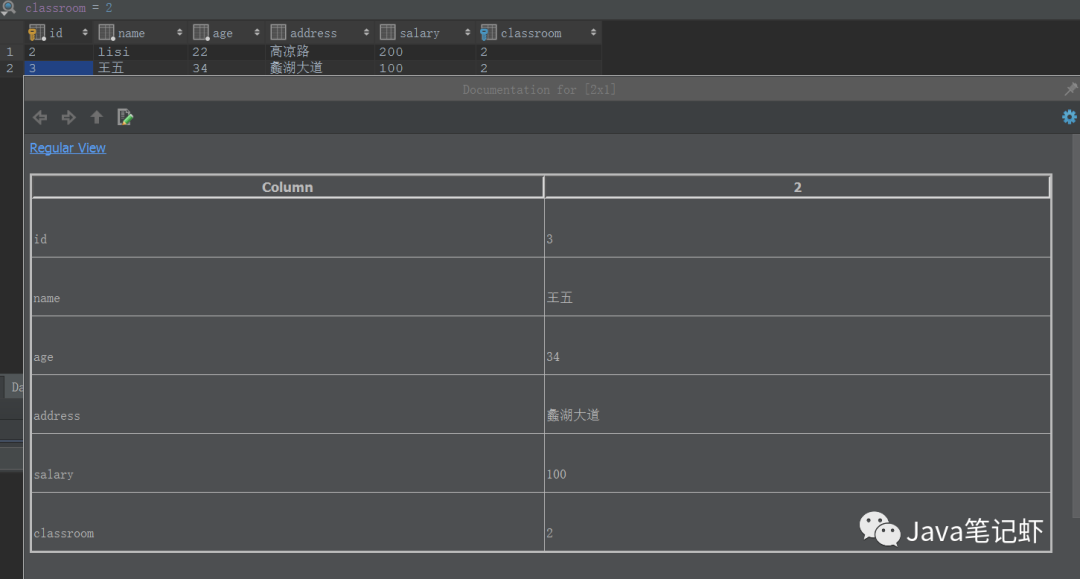
Task: Click the id column primary key icon
Action: click(37, 32)
